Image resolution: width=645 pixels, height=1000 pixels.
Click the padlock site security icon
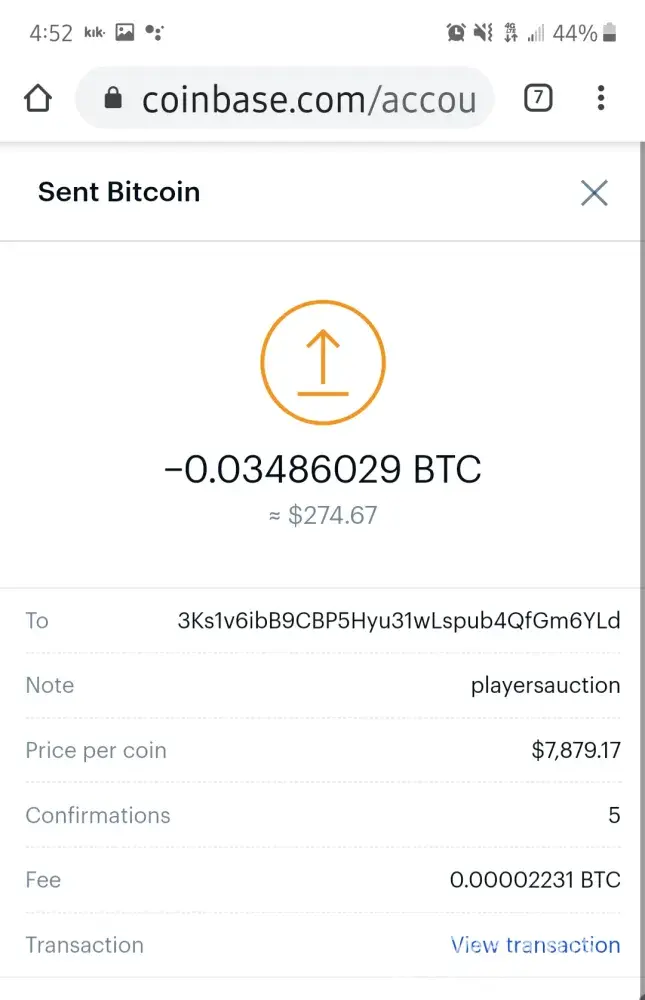coord(113,98)
